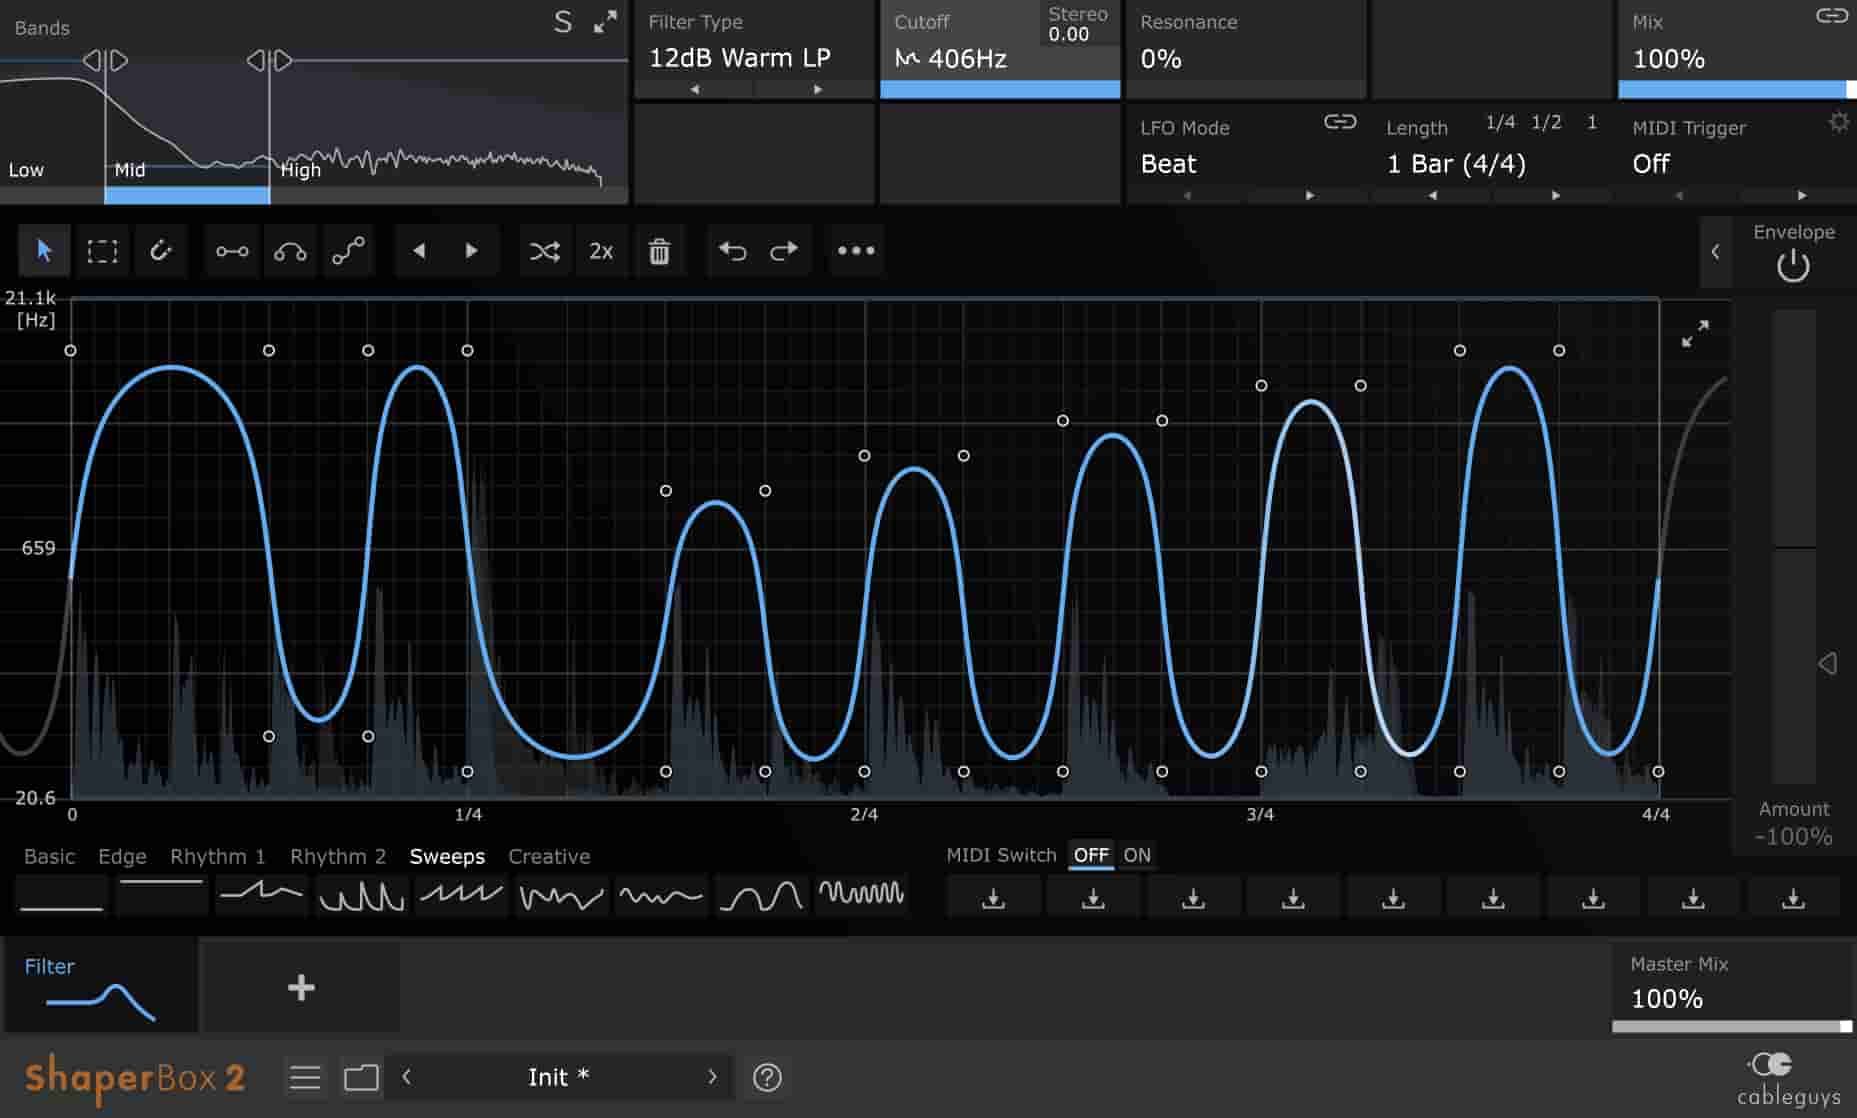
Task: Open help with the question mark button
Action: click(x=765, y=1078)
